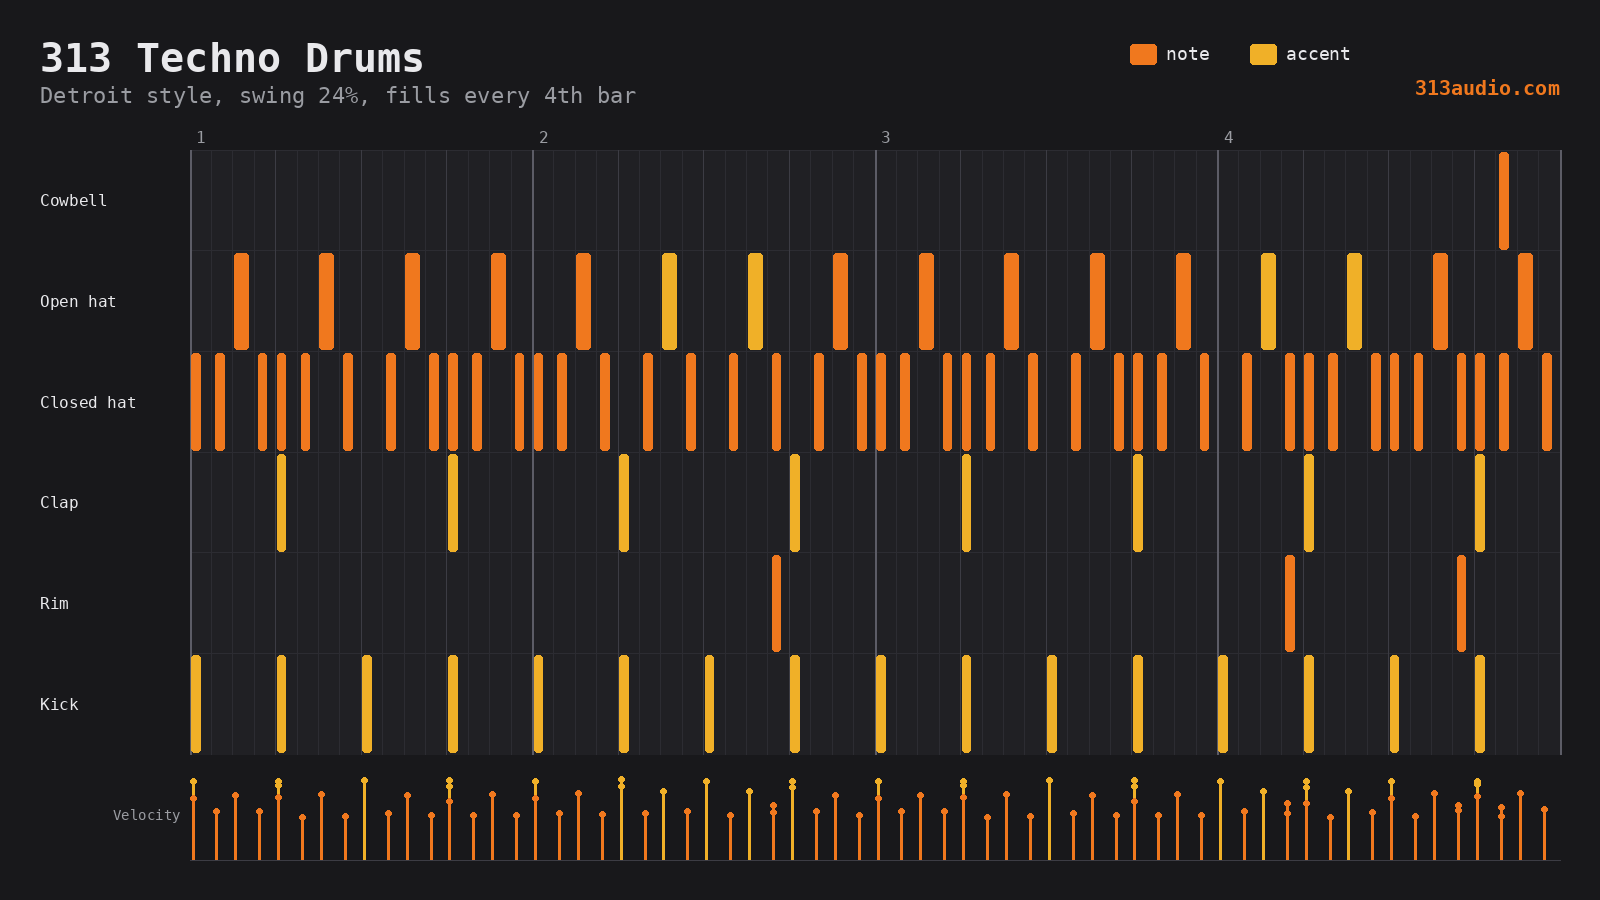1600x900 pixels.
Task: Jump to bar 1 marker
Action: point(201,138)
